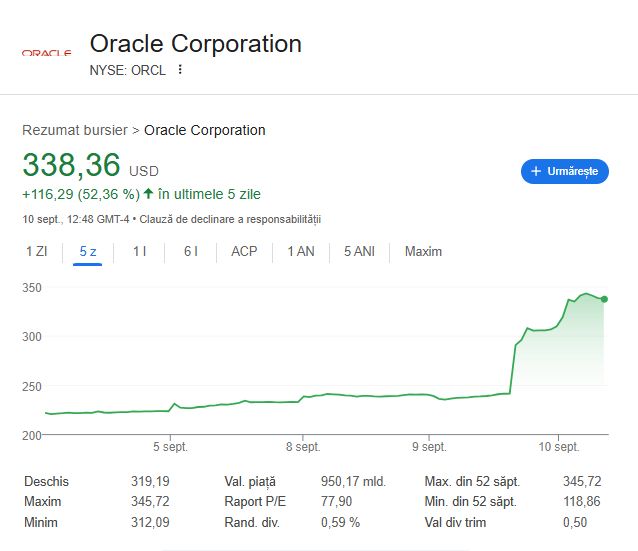Viewport: 638px width, 551px height.
Task: Show the Maxim time range
Action: click(x=423, y=251)
